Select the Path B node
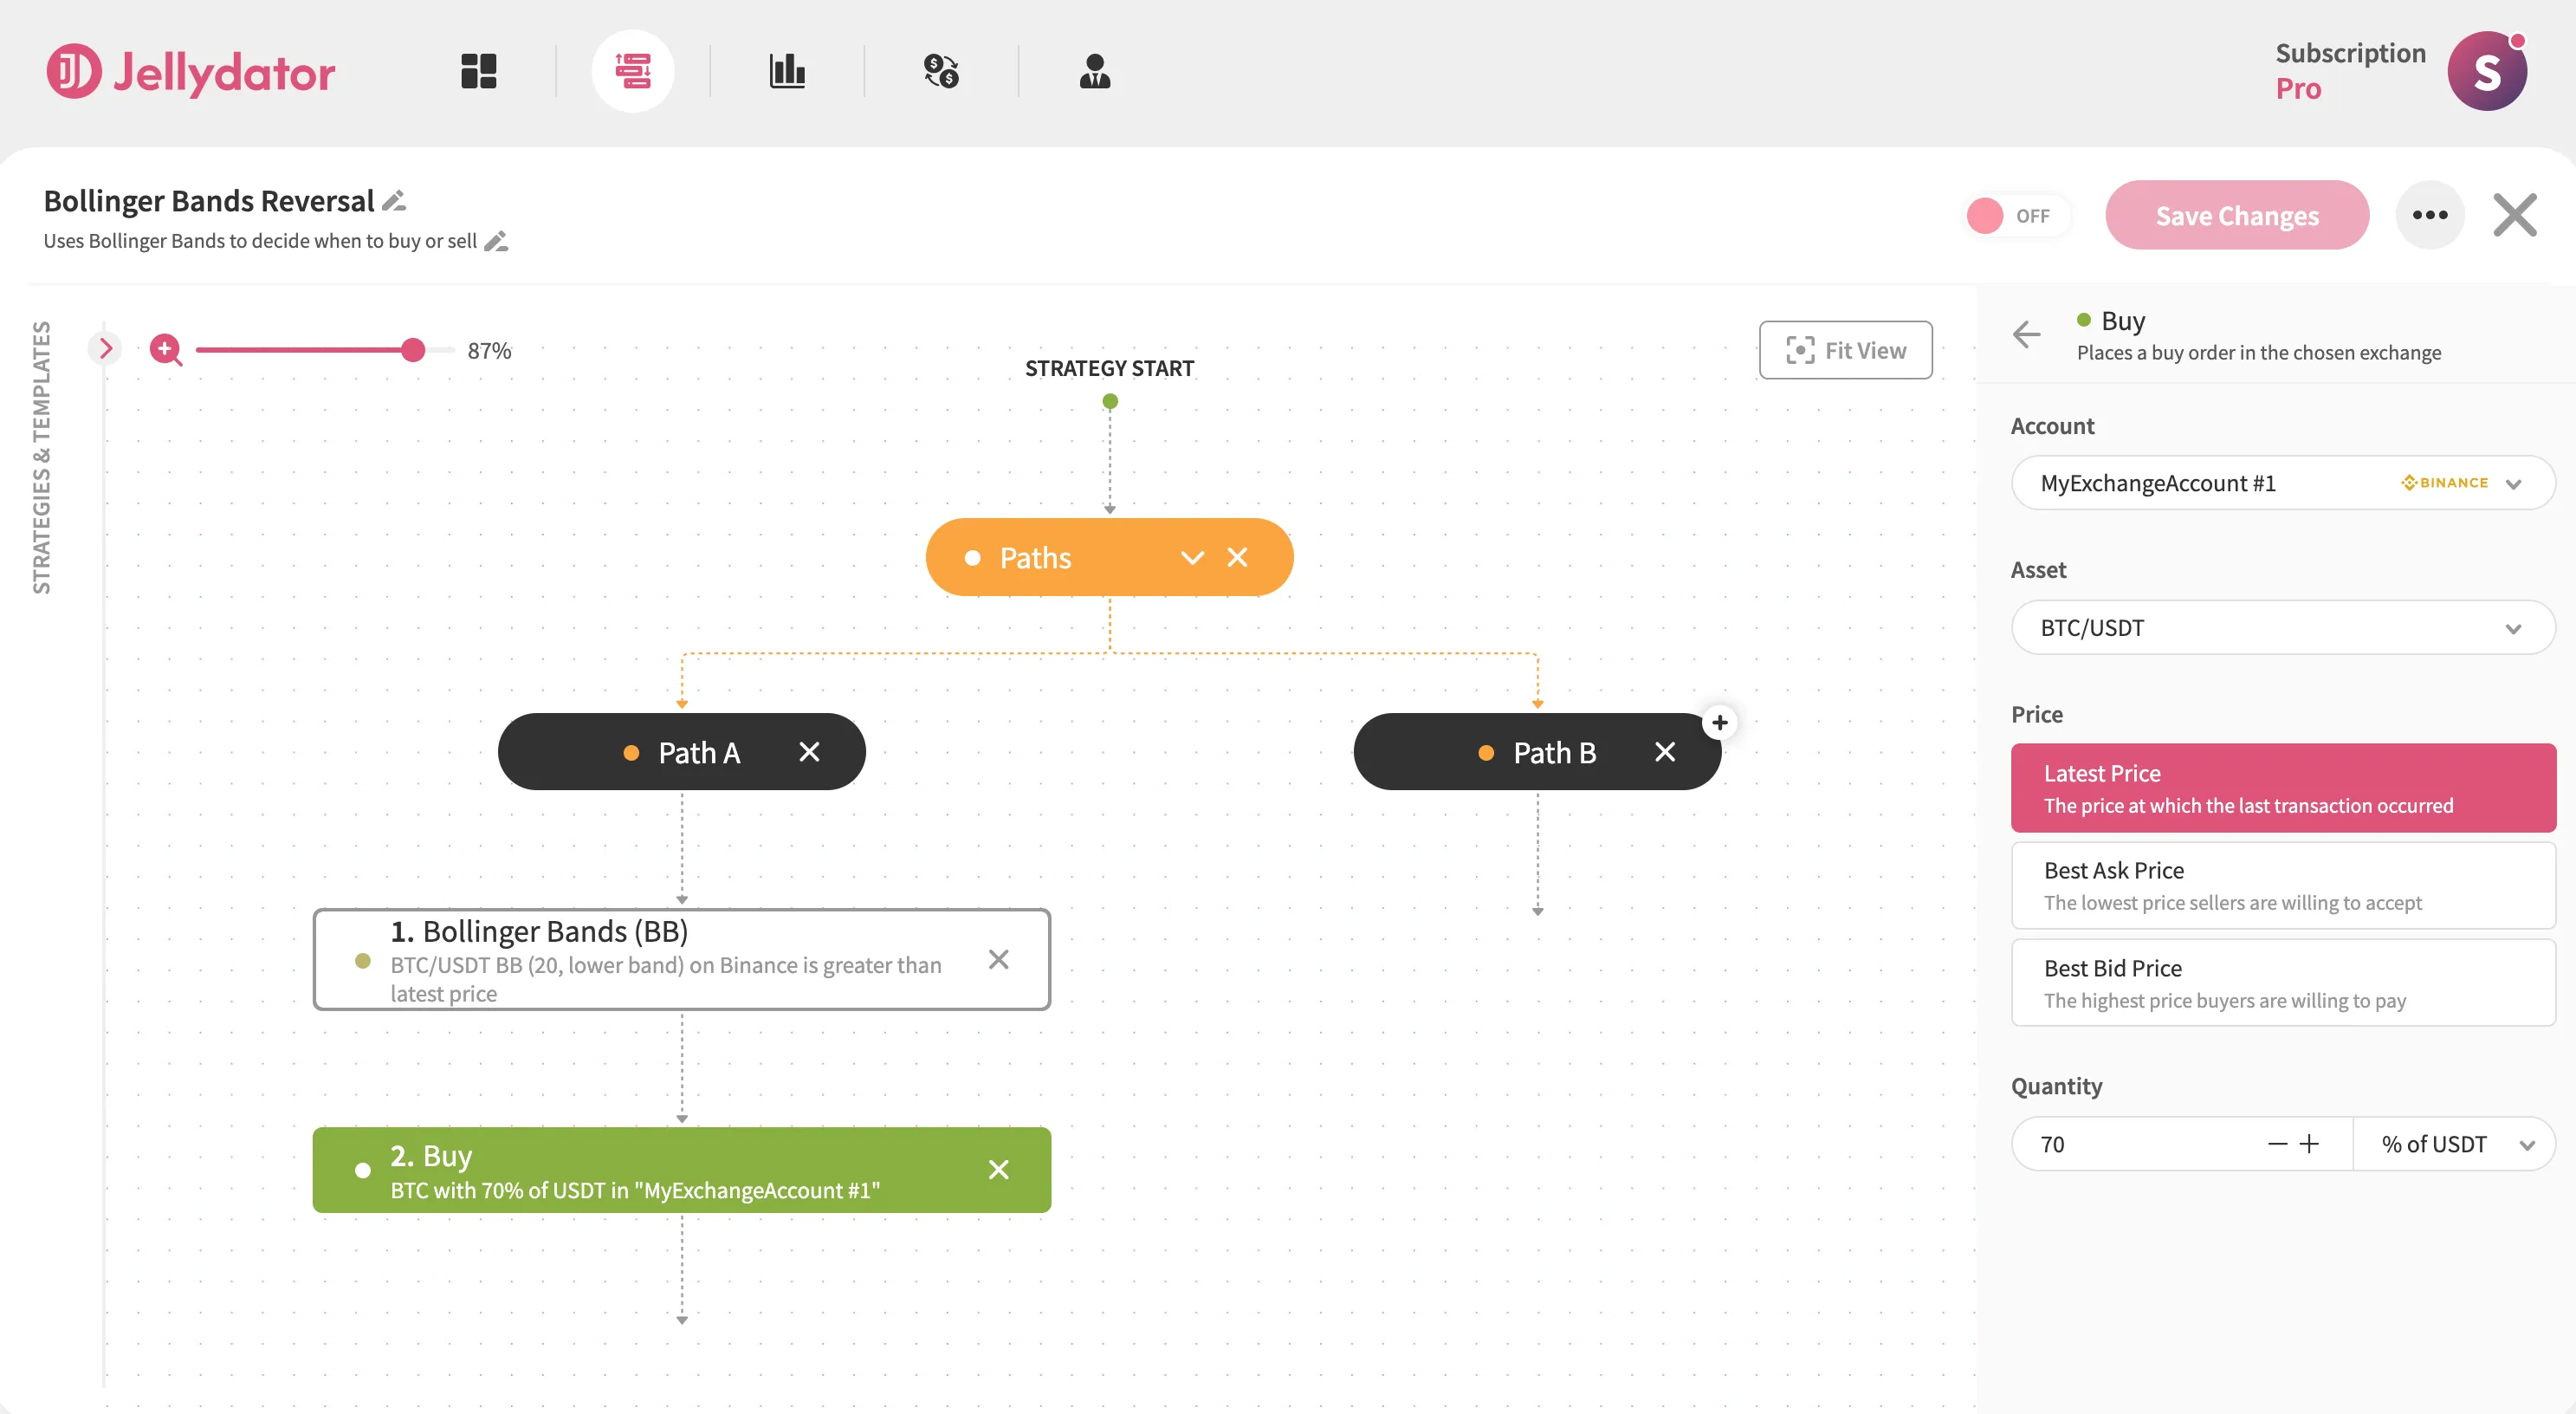 (1537, 752)
